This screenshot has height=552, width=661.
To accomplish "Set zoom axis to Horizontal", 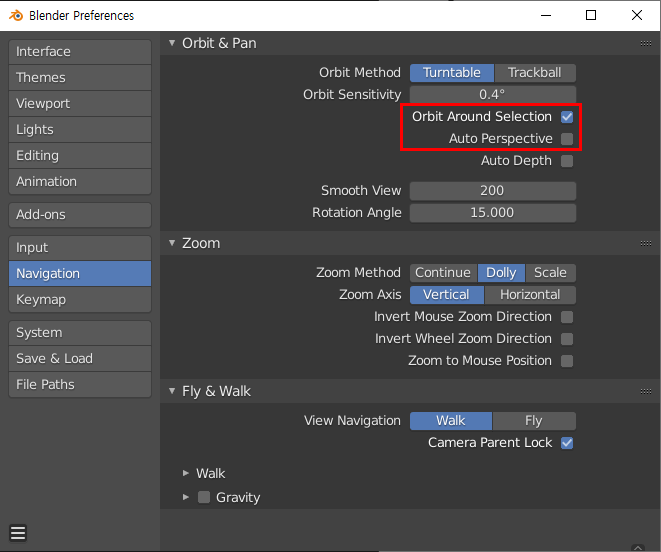I will [530, 295].
